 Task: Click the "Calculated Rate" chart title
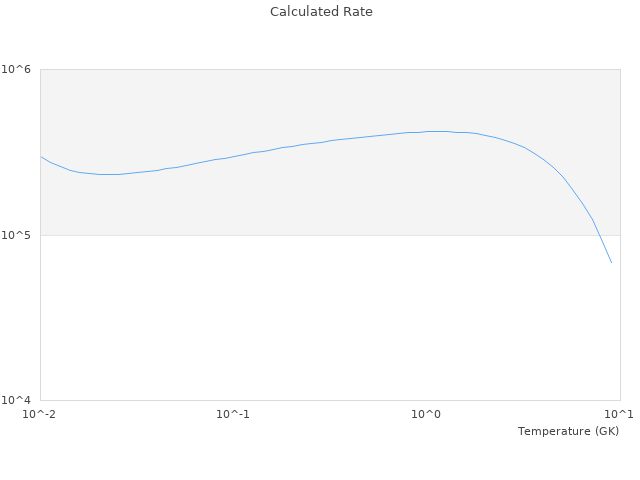click(320, 12)
